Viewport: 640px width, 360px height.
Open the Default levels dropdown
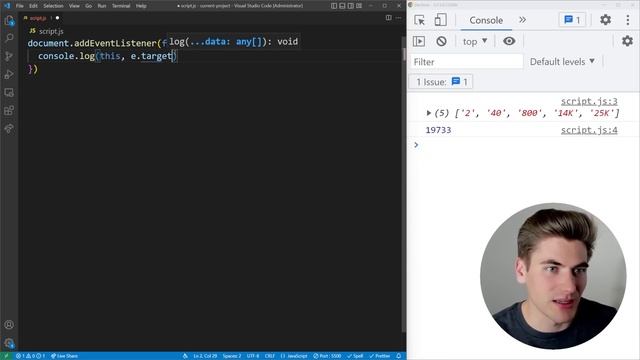point(562,62)
